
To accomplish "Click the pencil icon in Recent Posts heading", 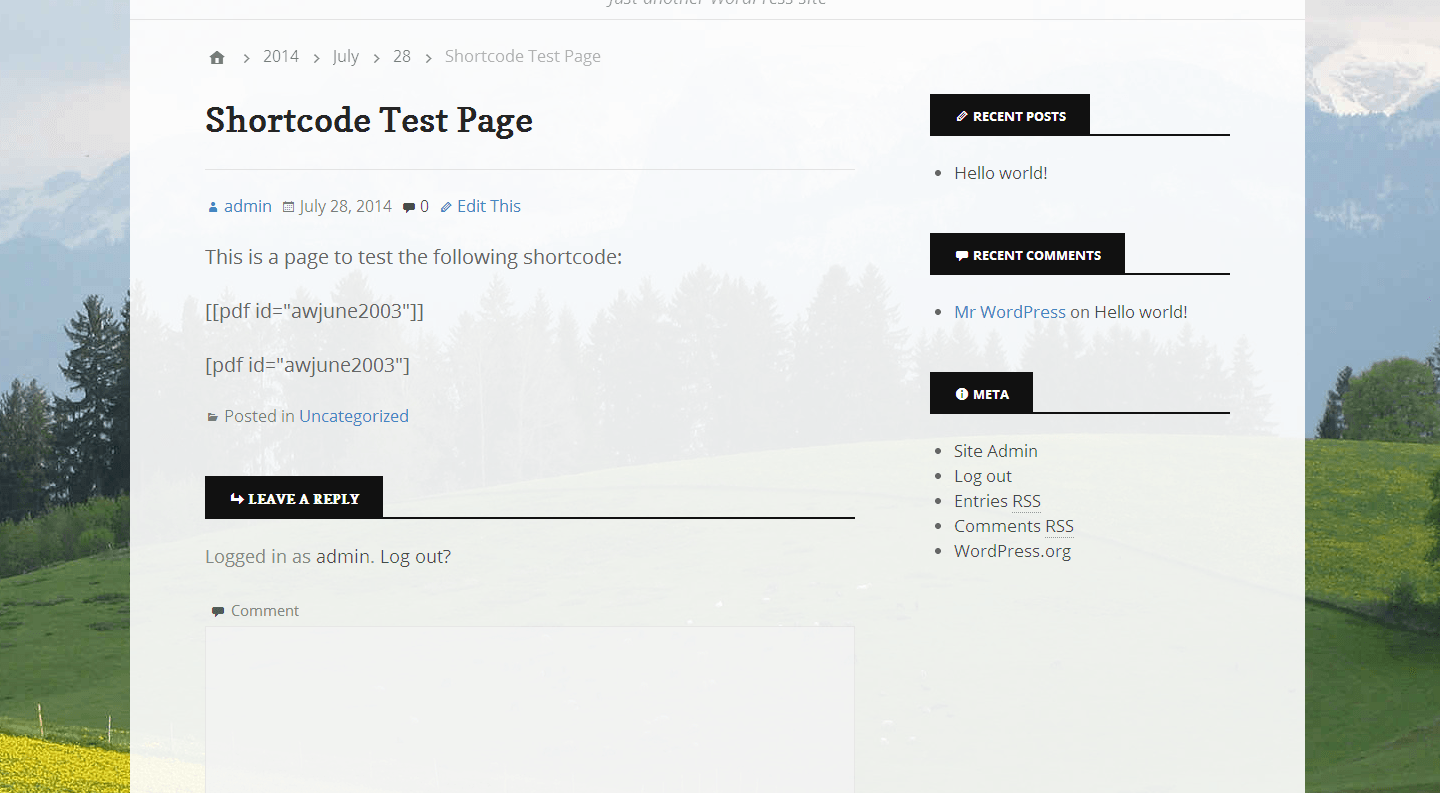I will coord(961,116).
